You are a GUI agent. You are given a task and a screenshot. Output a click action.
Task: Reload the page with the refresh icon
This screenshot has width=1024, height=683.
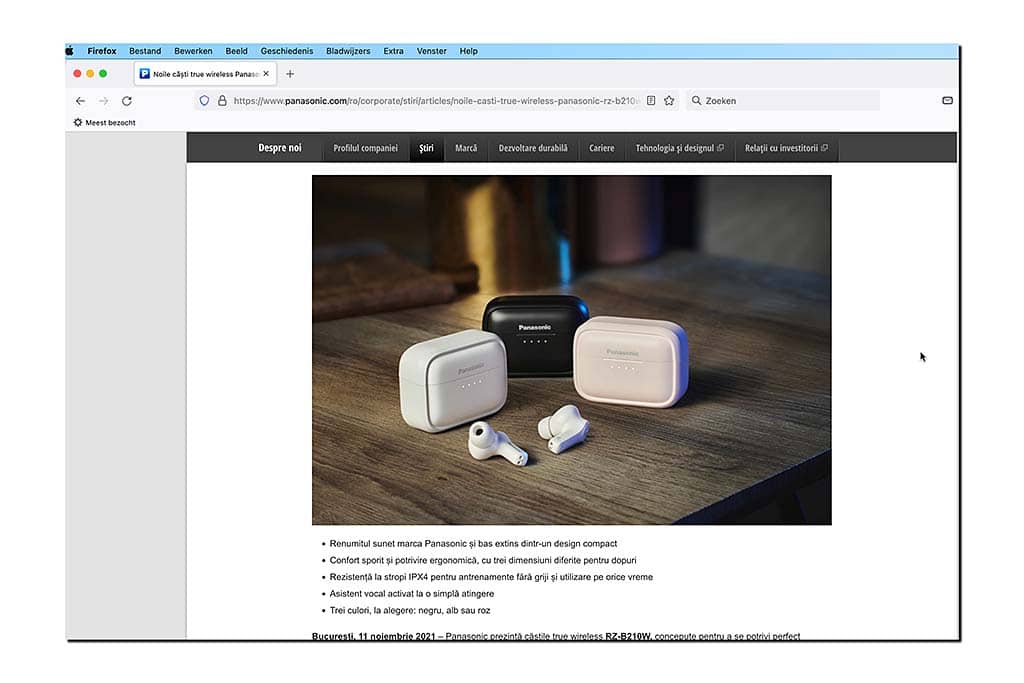pos(127,101)
